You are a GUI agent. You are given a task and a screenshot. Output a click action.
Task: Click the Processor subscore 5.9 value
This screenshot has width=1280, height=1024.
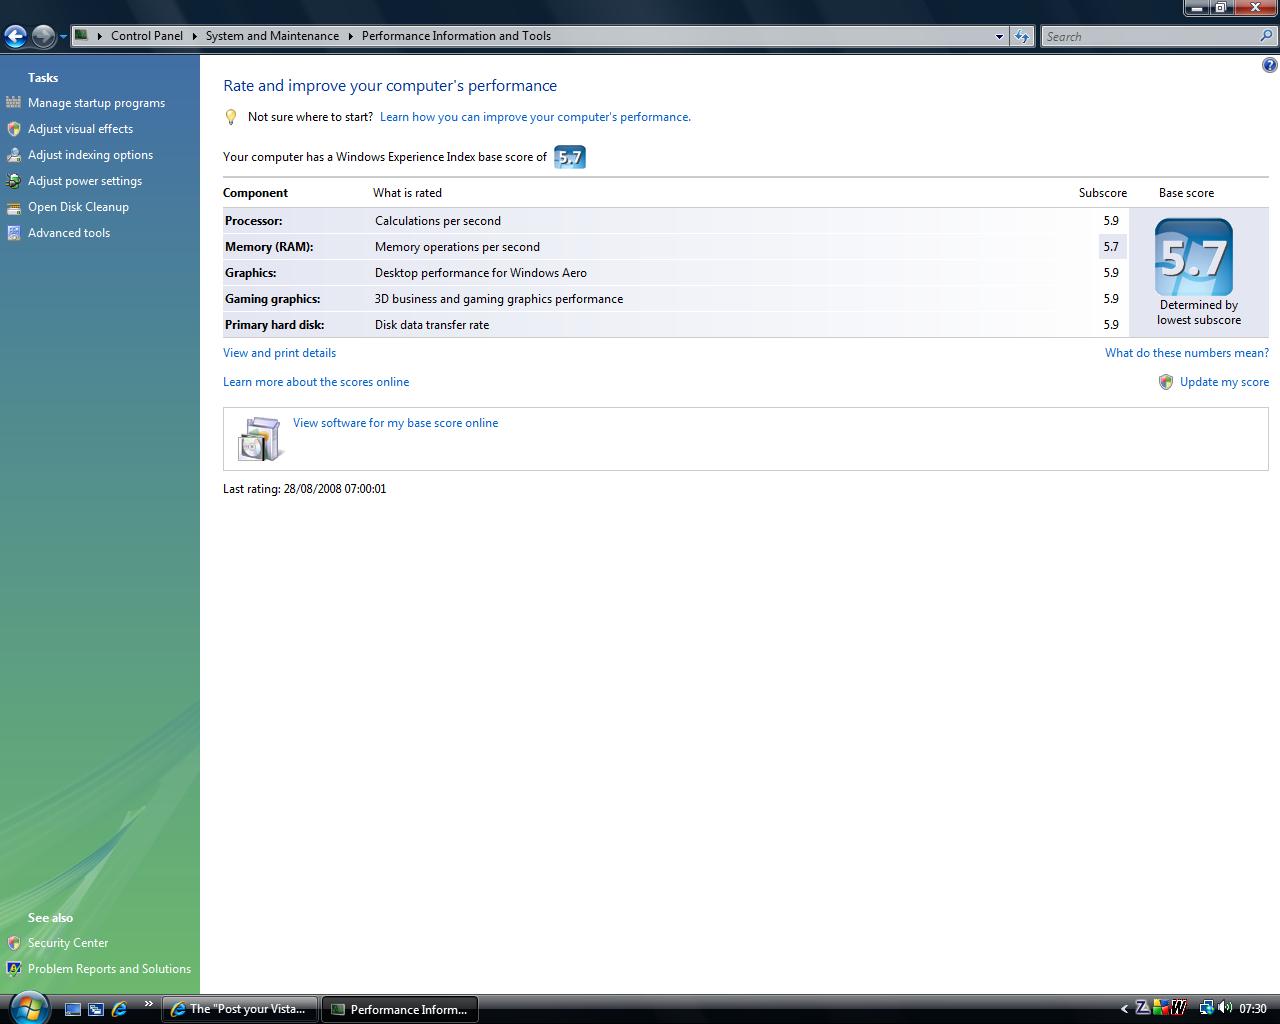1111,221
